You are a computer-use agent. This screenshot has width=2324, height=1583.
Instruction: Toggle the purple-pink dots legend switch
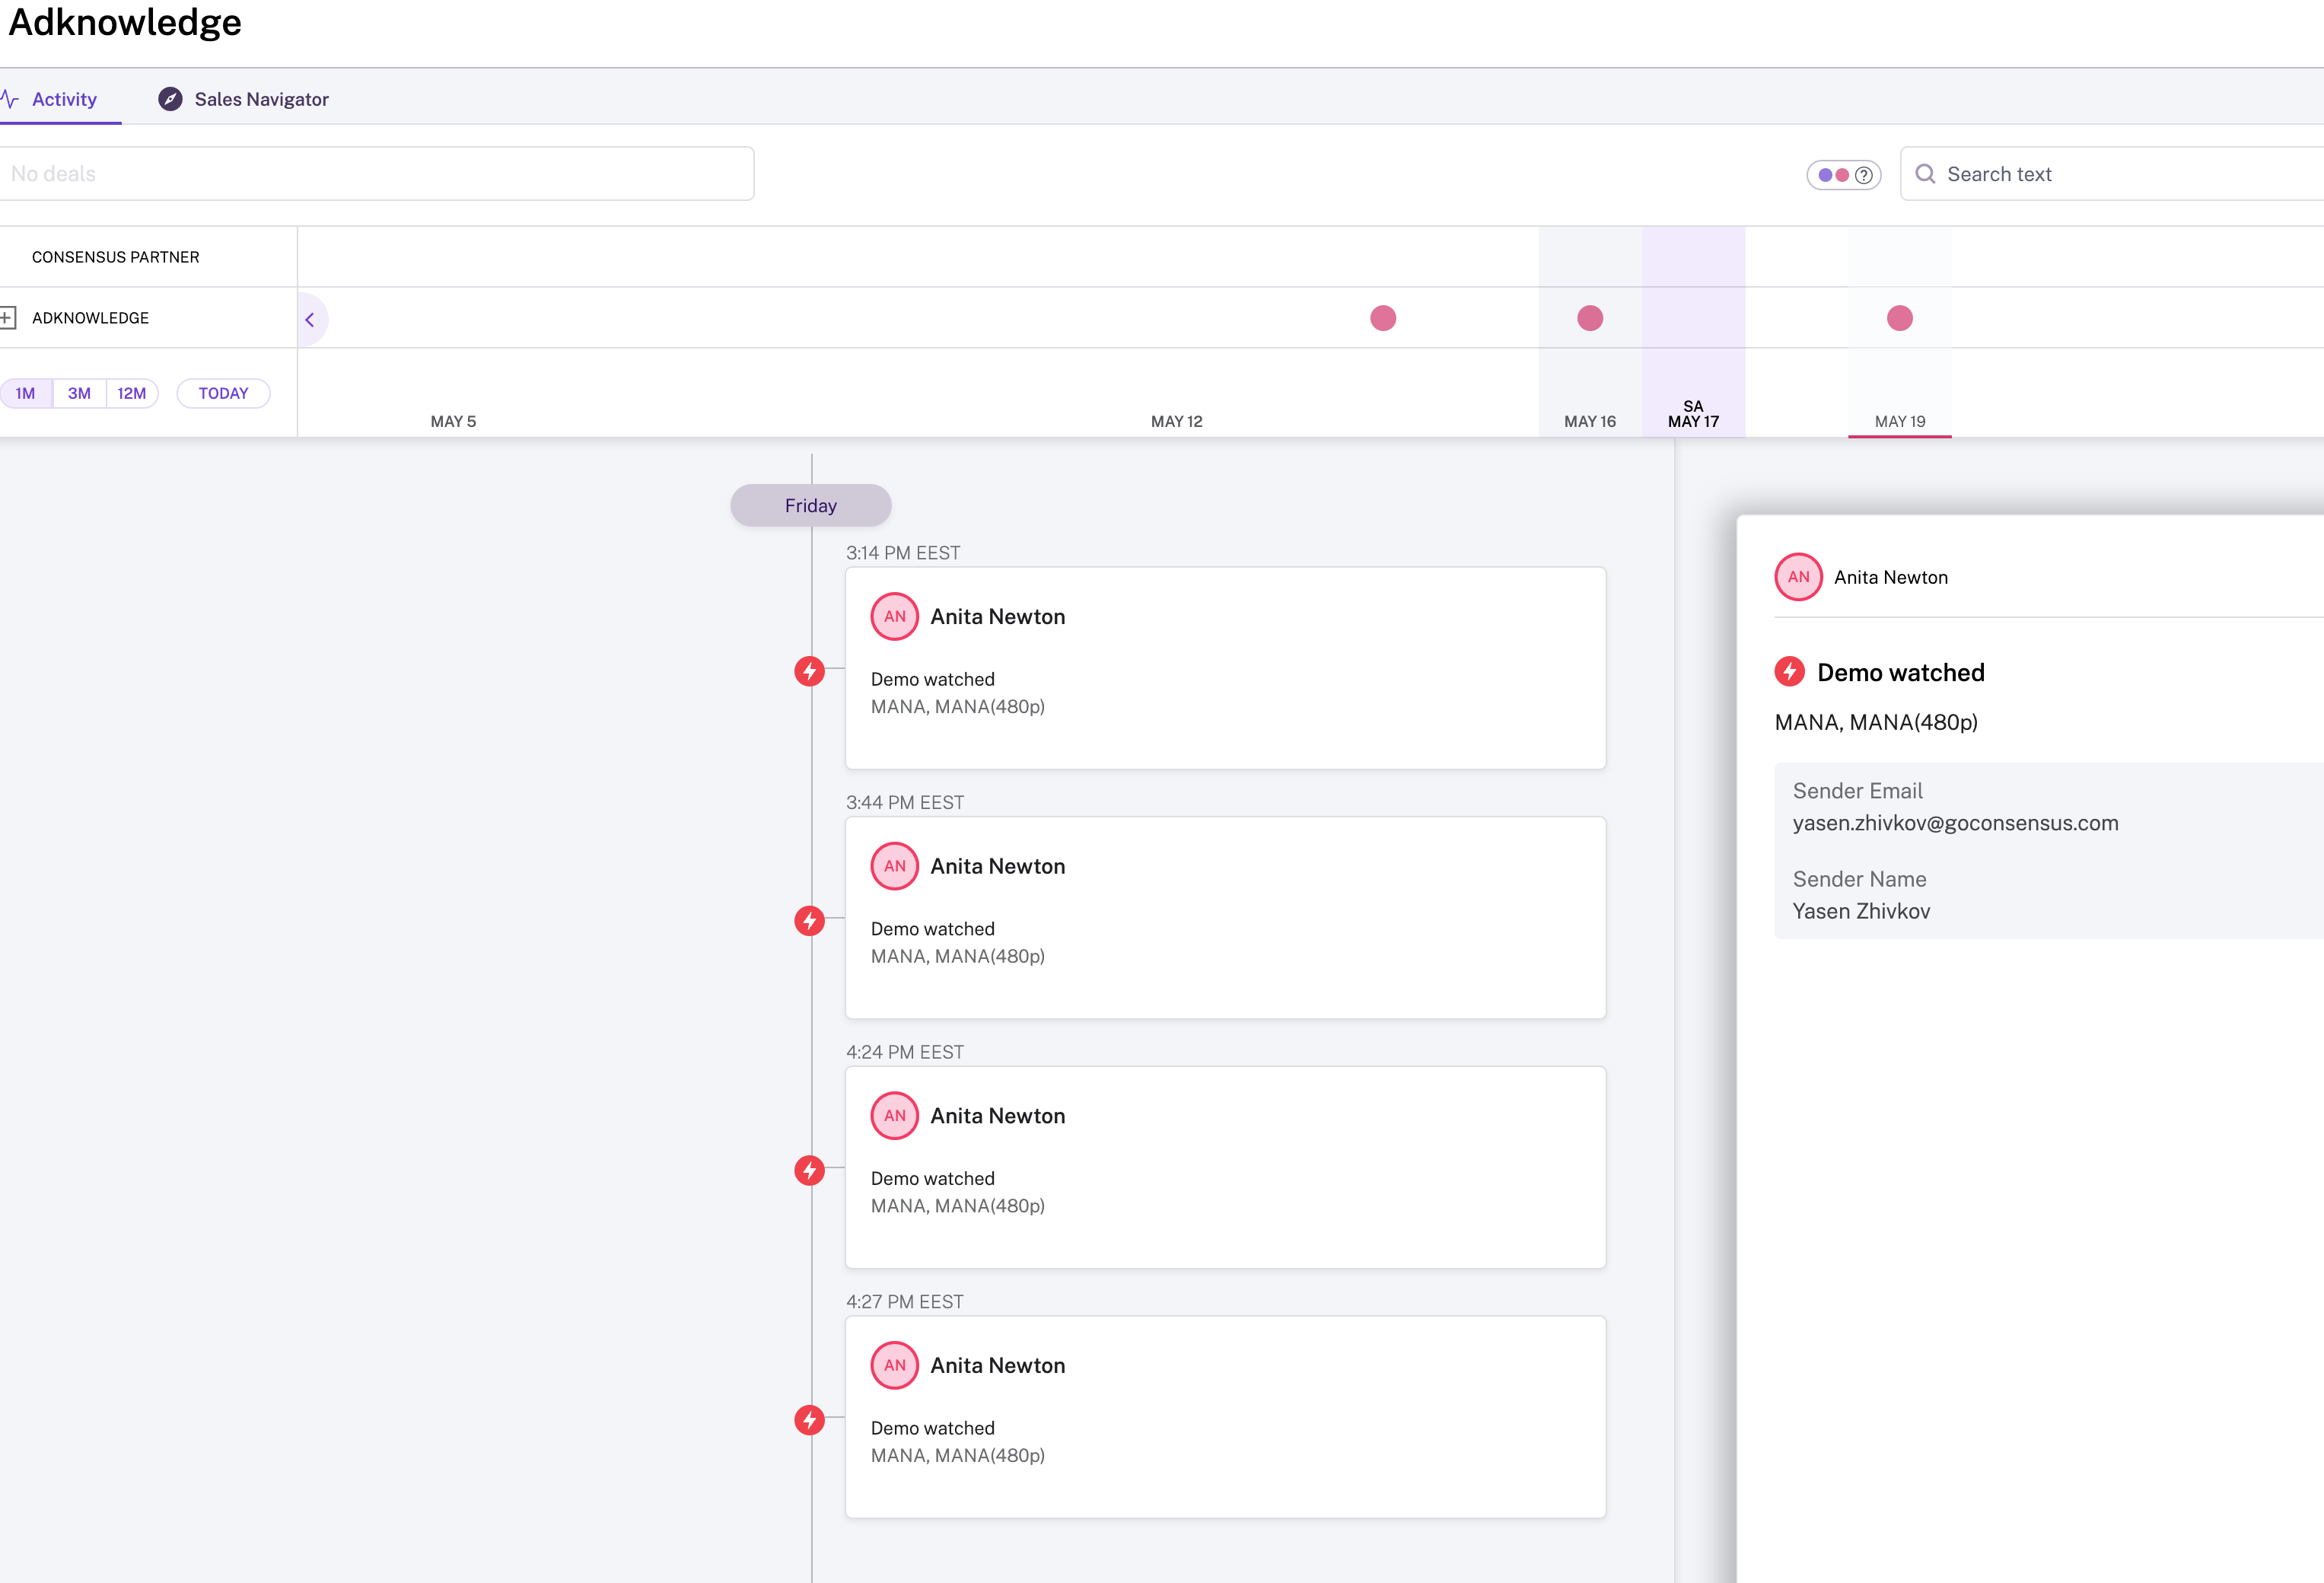coord(1842,175)
